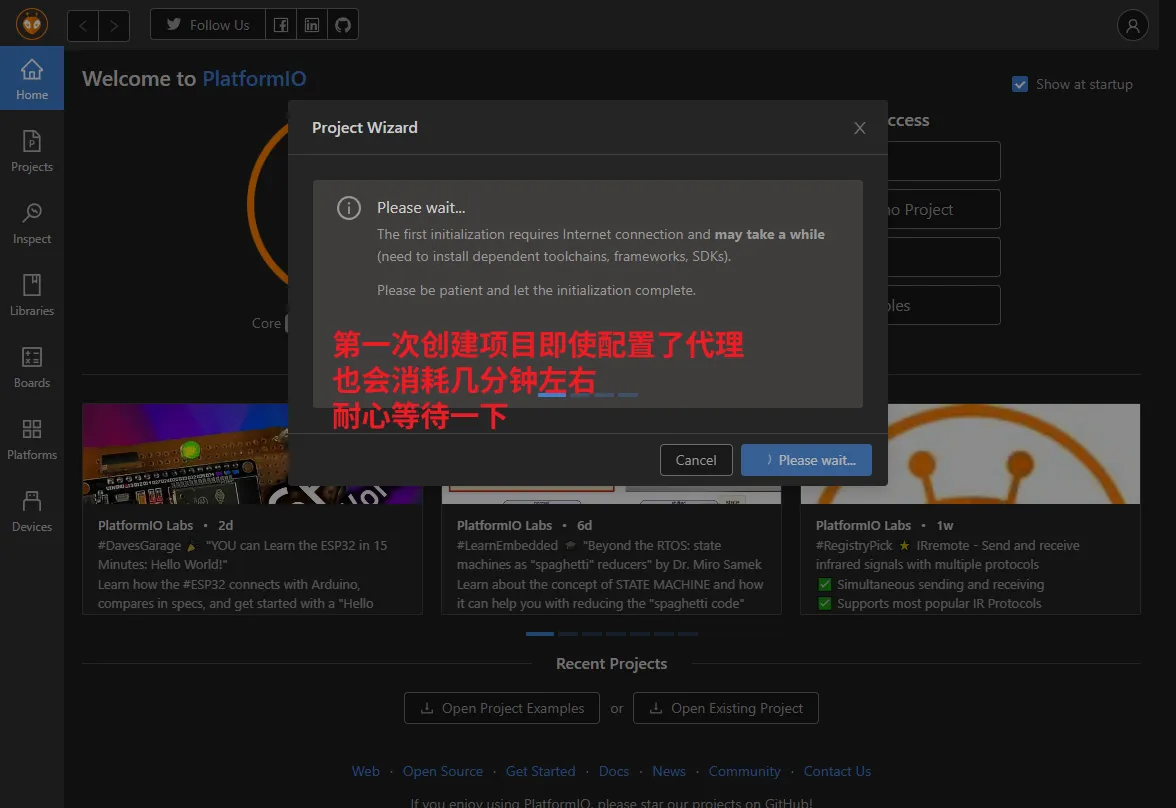The image size is (1176, 808).
Task: Click Open Project Examples button
Action: coord(502,708)
